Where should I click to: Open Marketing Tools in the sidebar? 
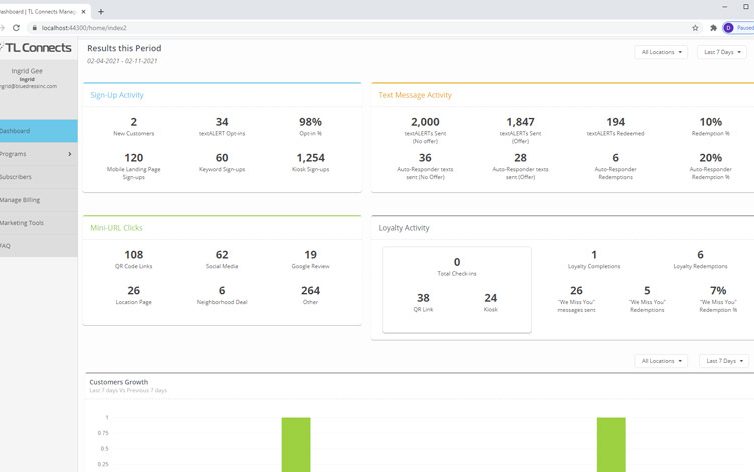(x=38, y=223)
